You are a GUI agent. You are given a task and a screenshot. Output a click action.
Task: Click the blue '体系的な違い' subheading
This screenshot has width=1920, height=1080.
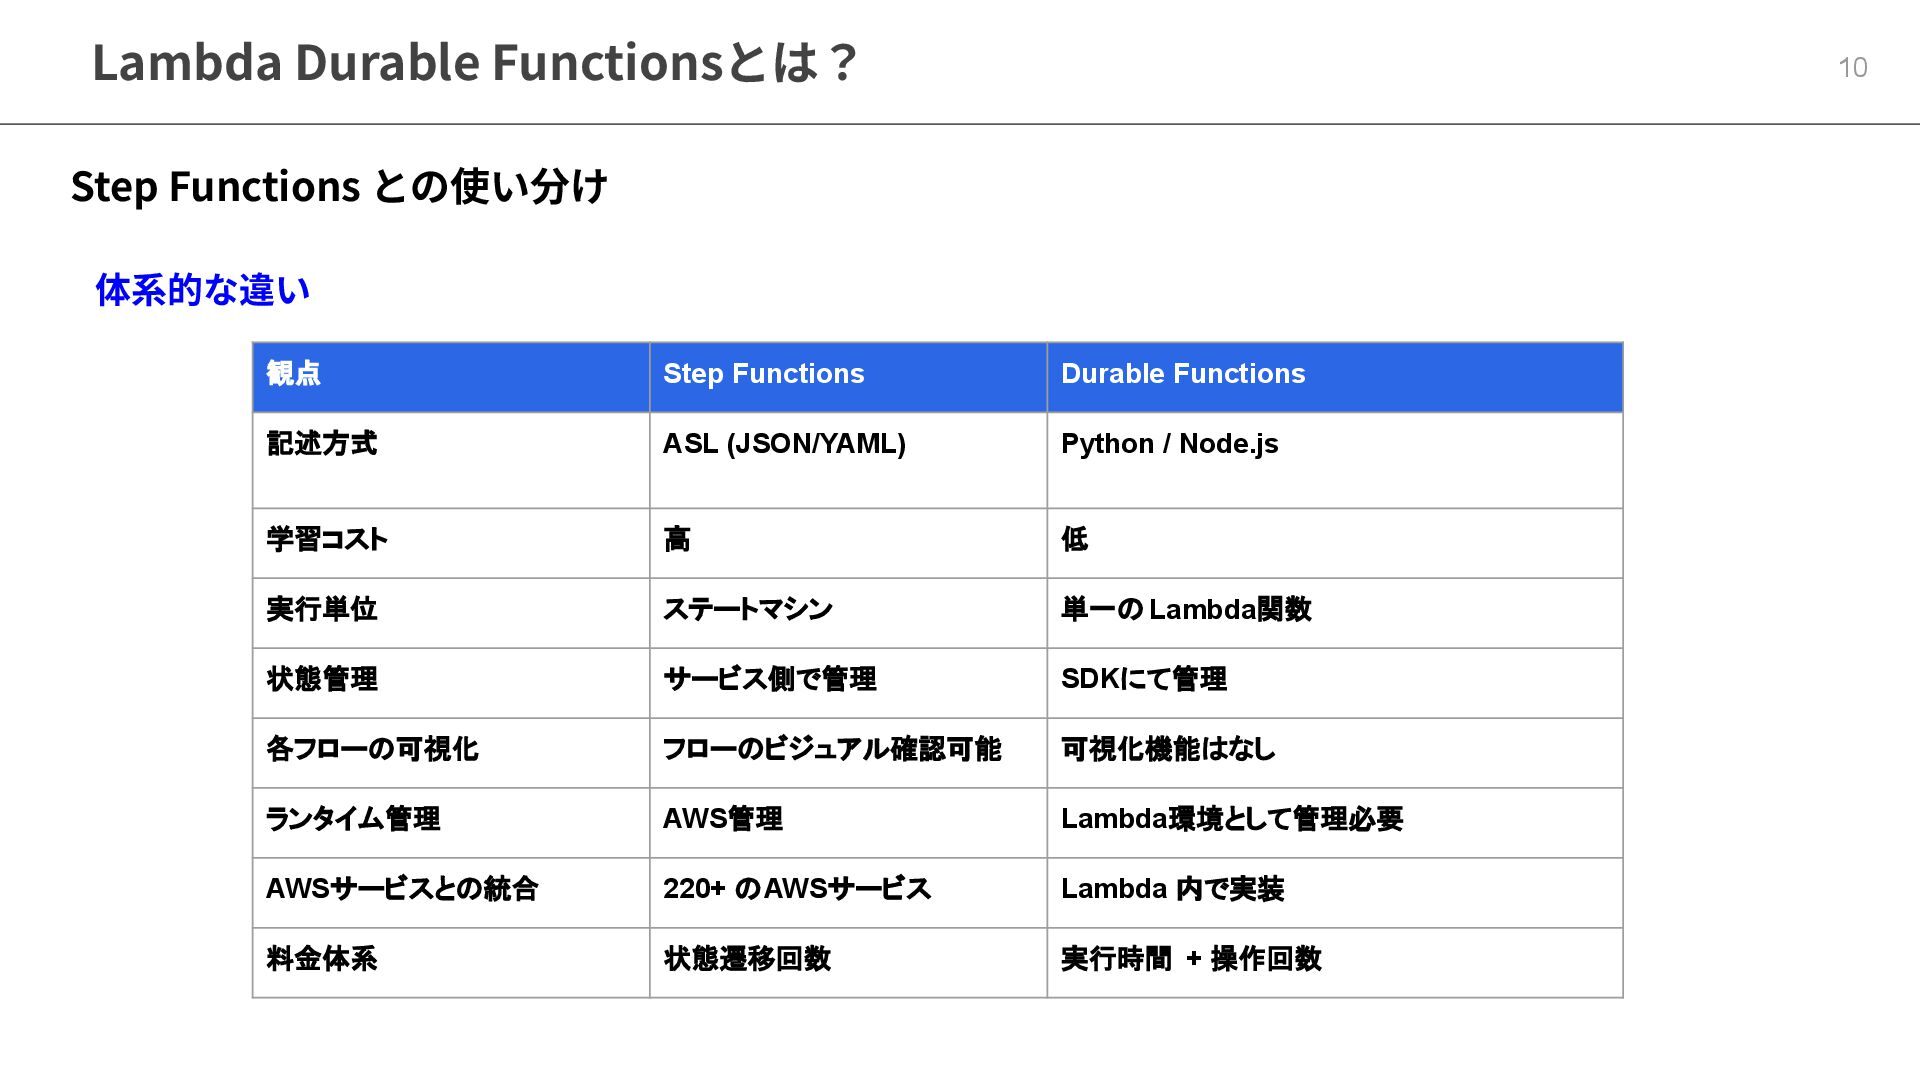pos(203,290)
